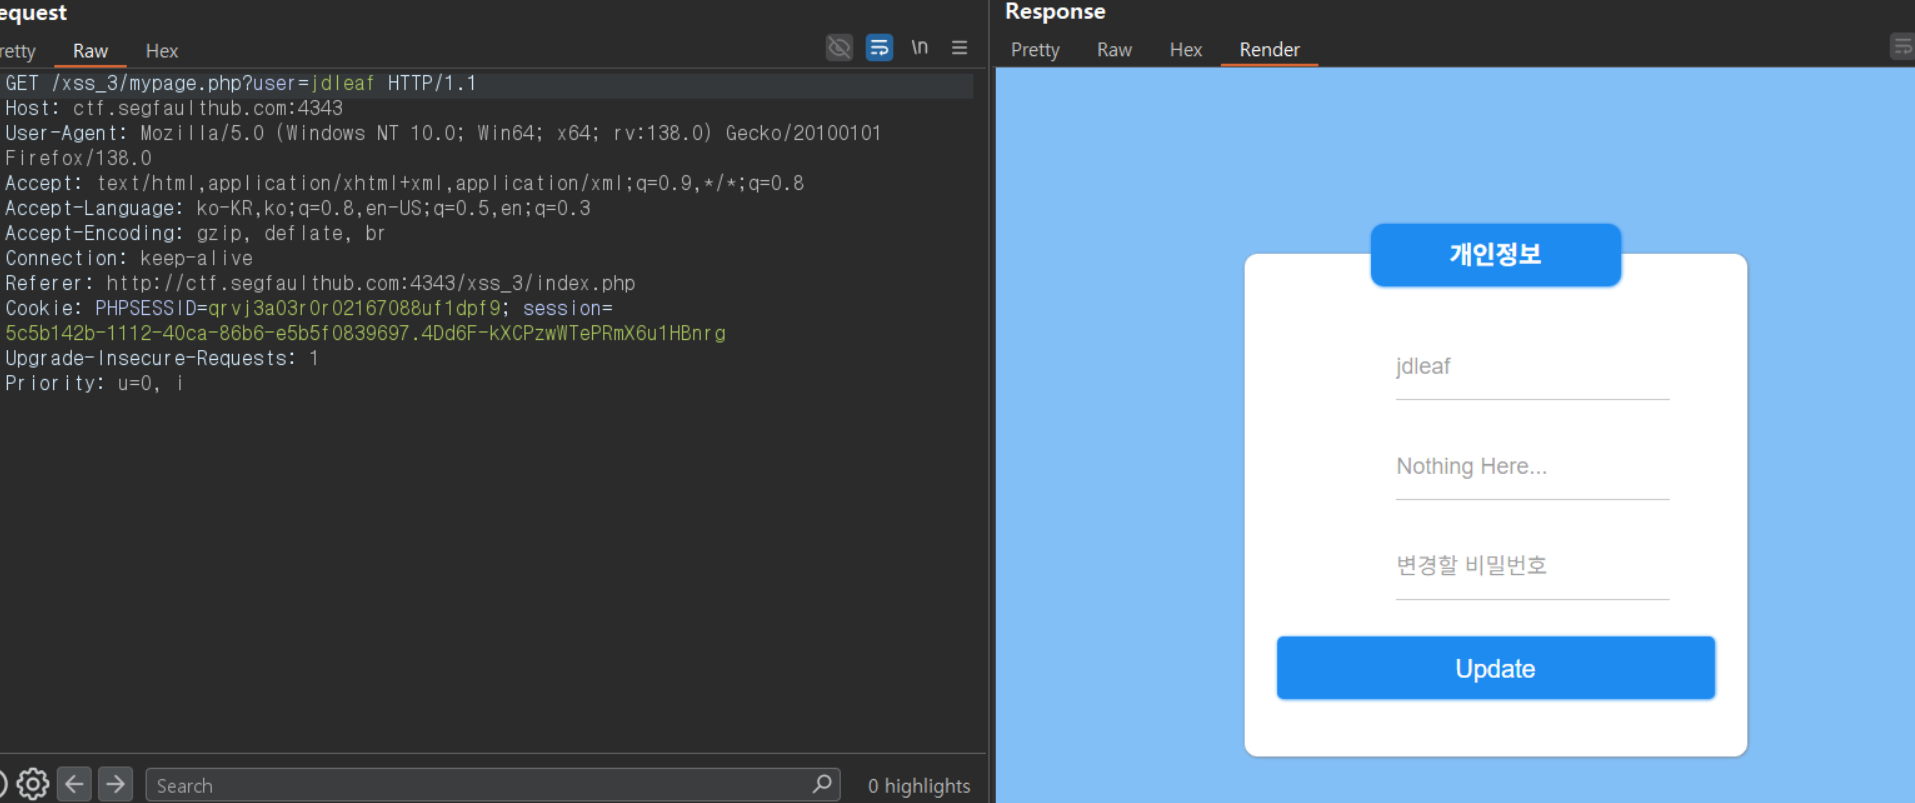Click the Update button

click(1495, 668)
